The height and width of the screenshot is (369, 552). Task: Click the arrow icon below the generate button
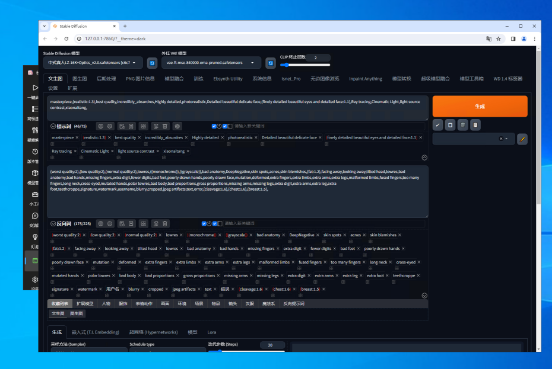coord(438,125)
